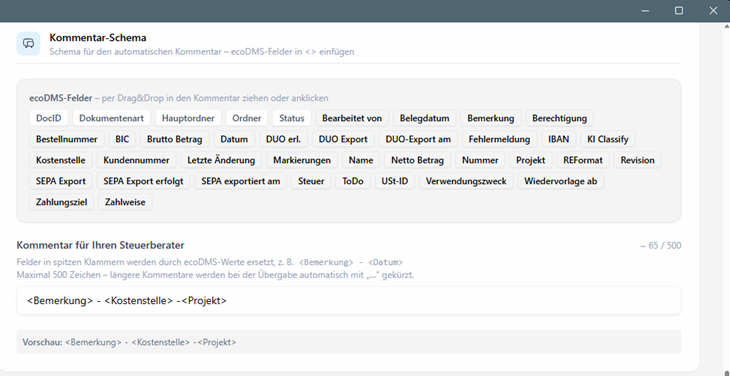Viewport: 730px width, 376px height.
Task: Add the Fehlermeldung field
Action: (499, 139)
